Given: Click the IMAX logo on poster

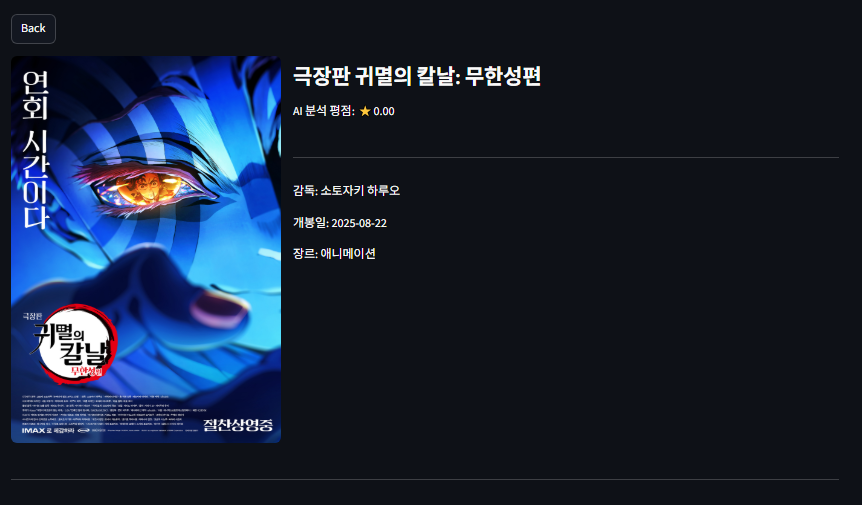Looking at the screenshot, I should [34, 430].
